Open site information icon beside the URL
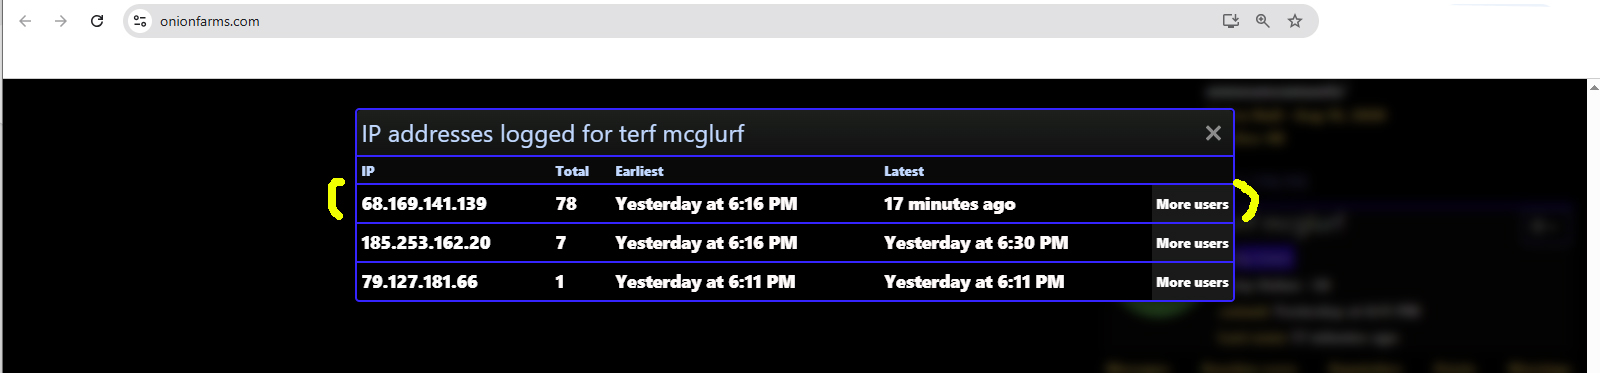The image size is (1600, 373). point(140,21)
